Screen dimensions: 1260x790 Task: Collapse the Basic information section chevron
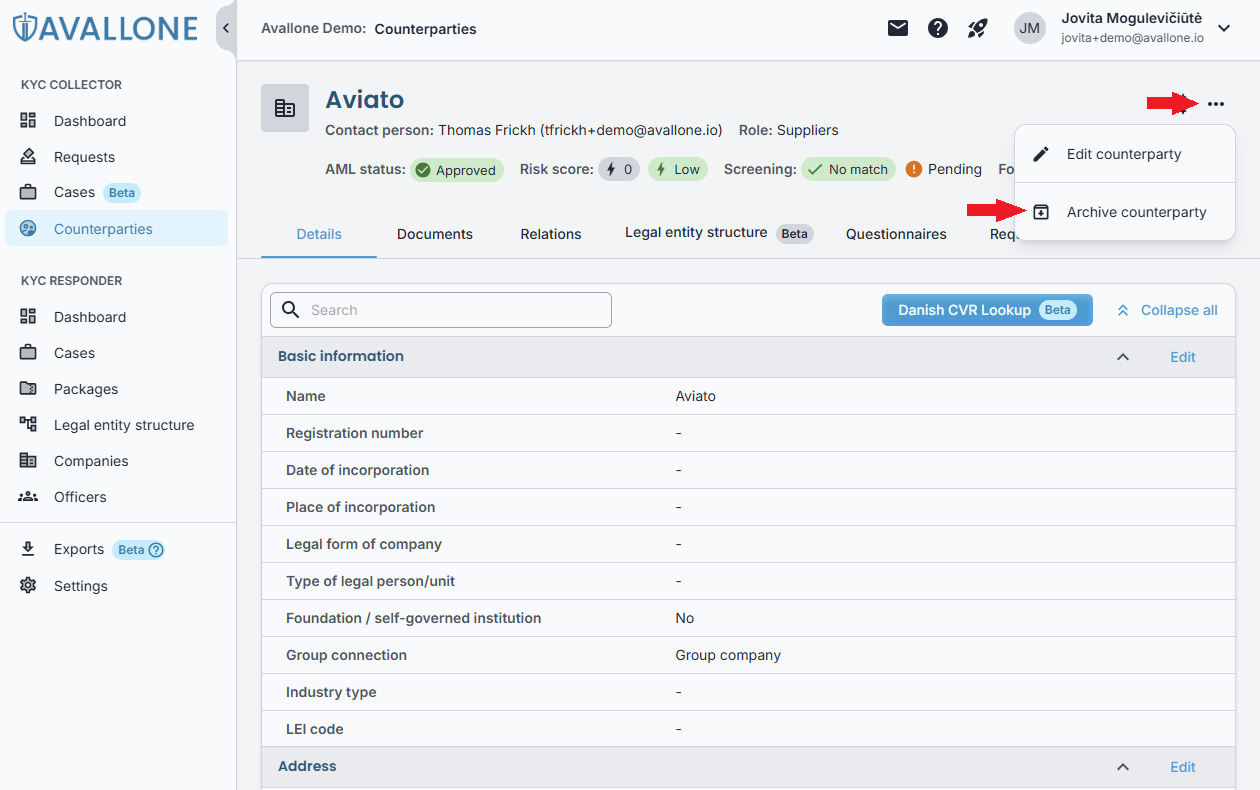point(1123,357)
